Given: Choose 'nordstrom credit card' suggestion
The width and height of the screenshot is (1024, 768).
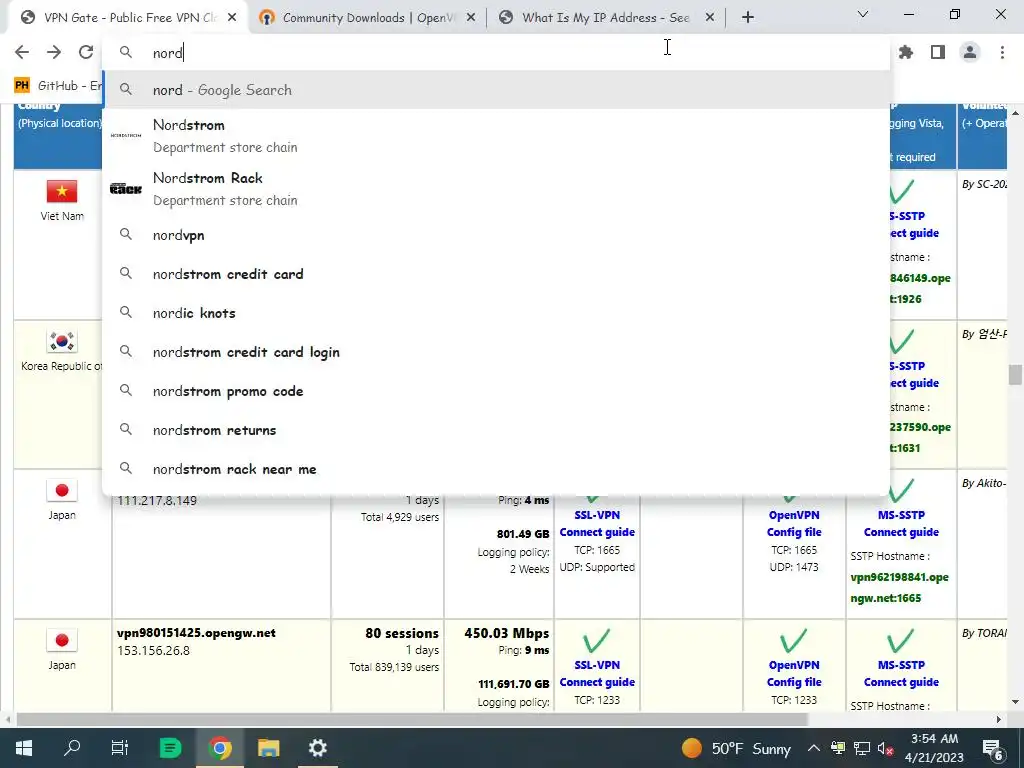Looking at the screenshot, I should [496, 274].
